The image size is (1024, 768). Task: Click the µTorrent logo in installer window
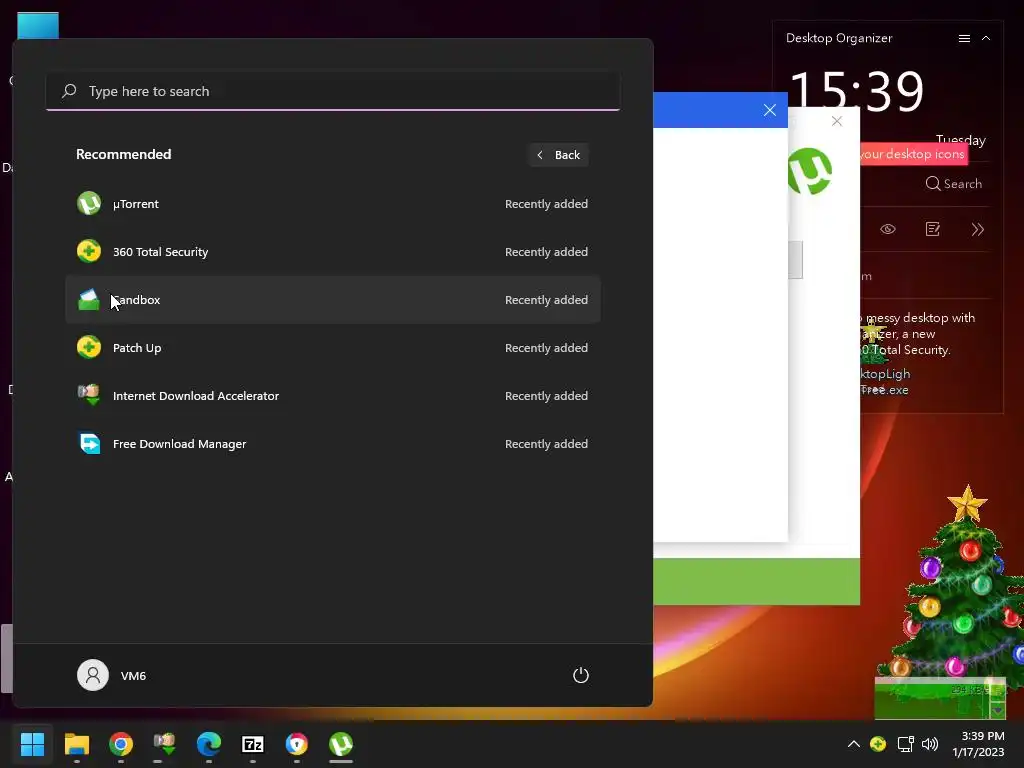(810, 171)
